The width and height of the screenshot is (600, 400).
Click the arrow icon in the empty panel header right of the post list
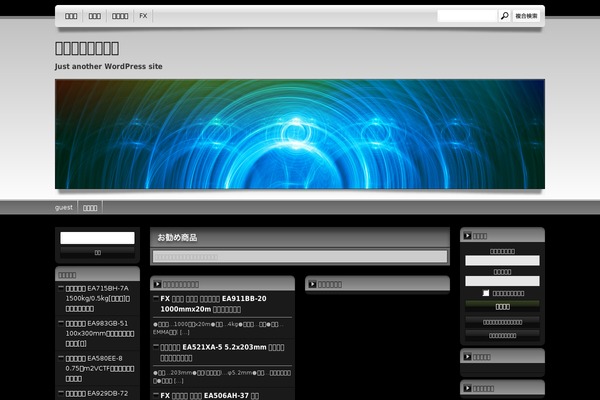click(312, 284)
